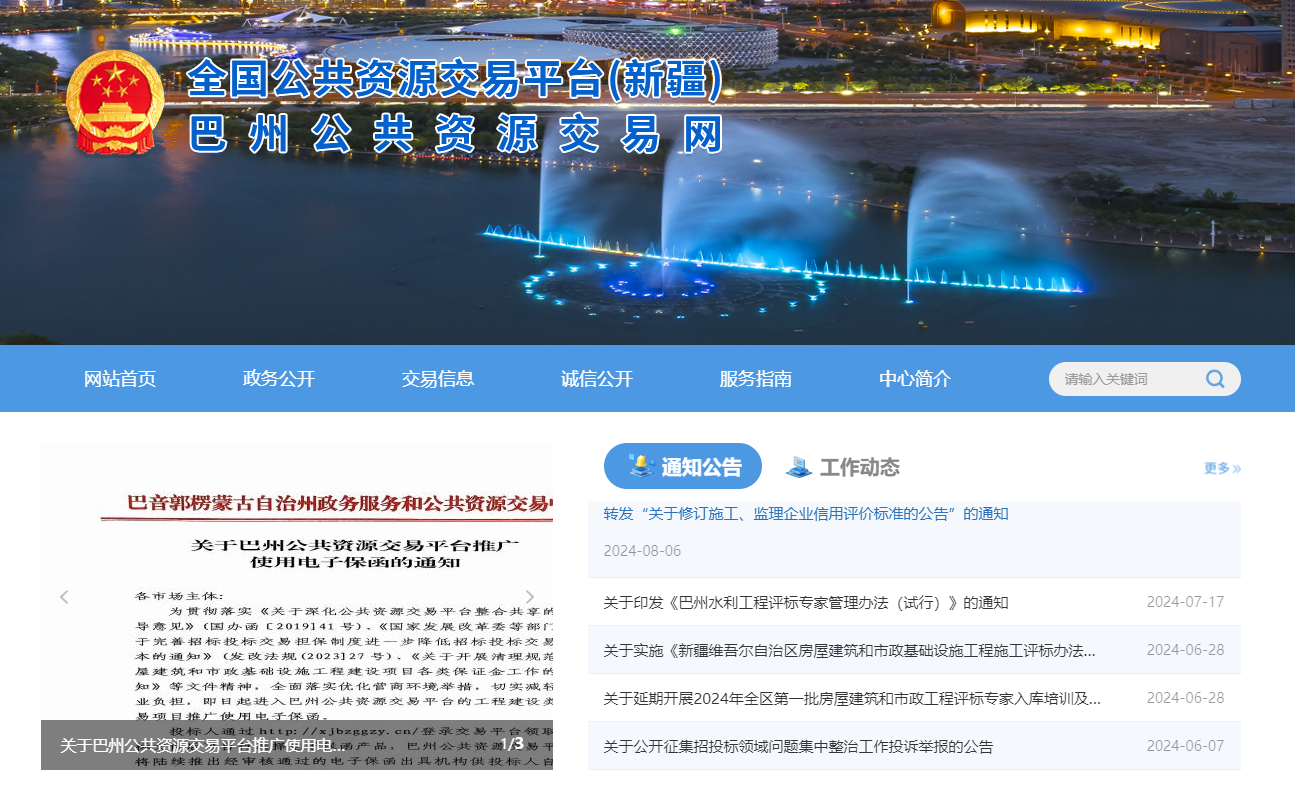Click the search magnifier icon
Viewport: 1295px width, 801px height.
pyautogui.click(x=1215, y=379)
